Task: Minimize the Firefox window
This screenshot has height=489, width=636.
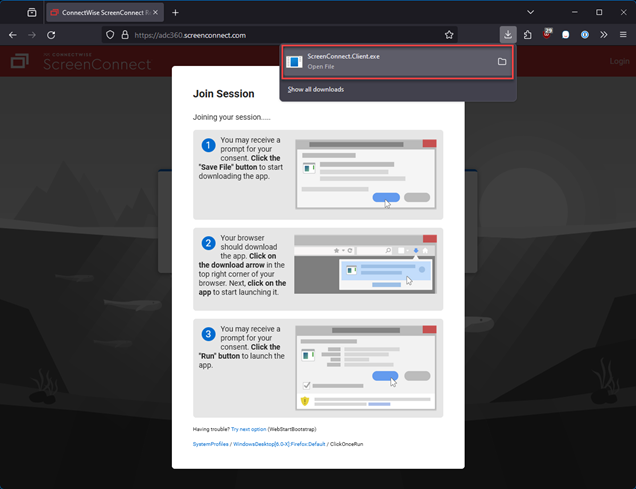Action: point(575,12)
